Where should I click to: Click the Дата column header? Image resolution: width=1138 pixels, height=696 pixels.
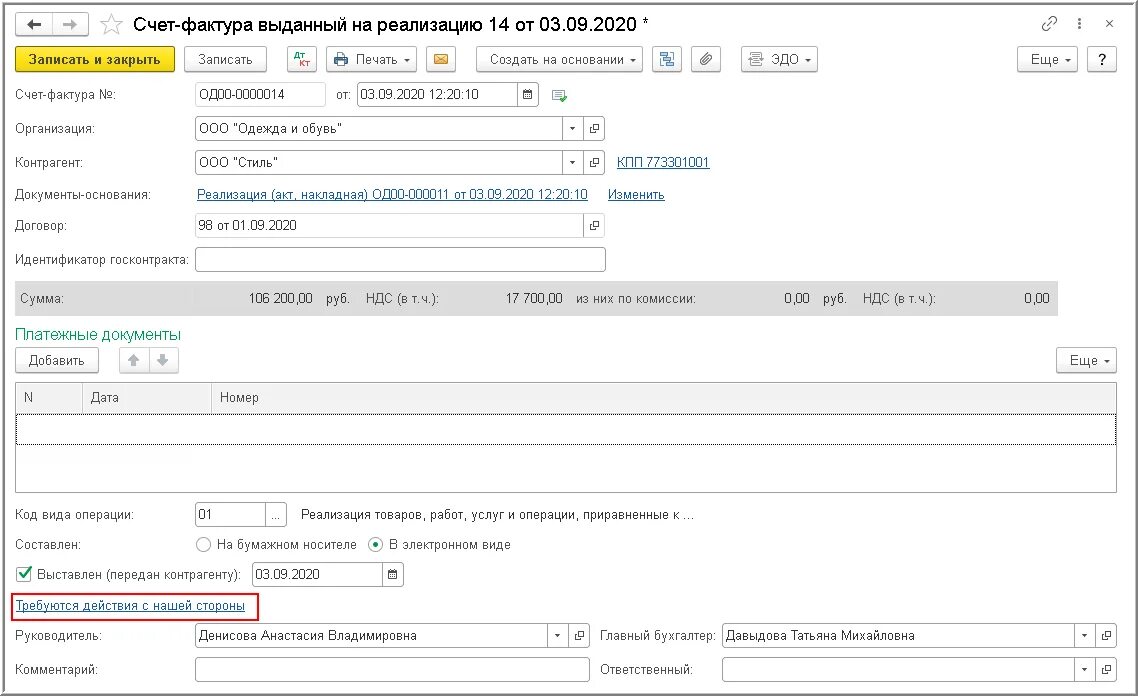point(147,398)
